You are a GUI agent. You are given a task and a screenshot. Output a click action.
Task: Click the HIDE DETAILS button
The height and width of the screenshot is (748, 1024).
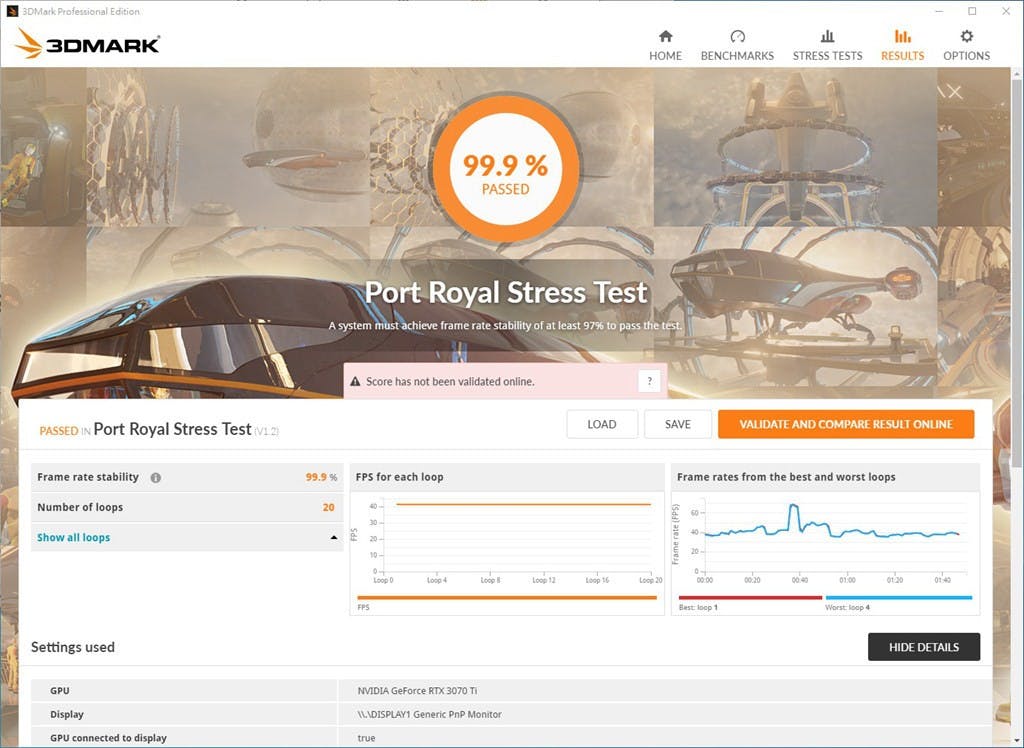[924, 647]
